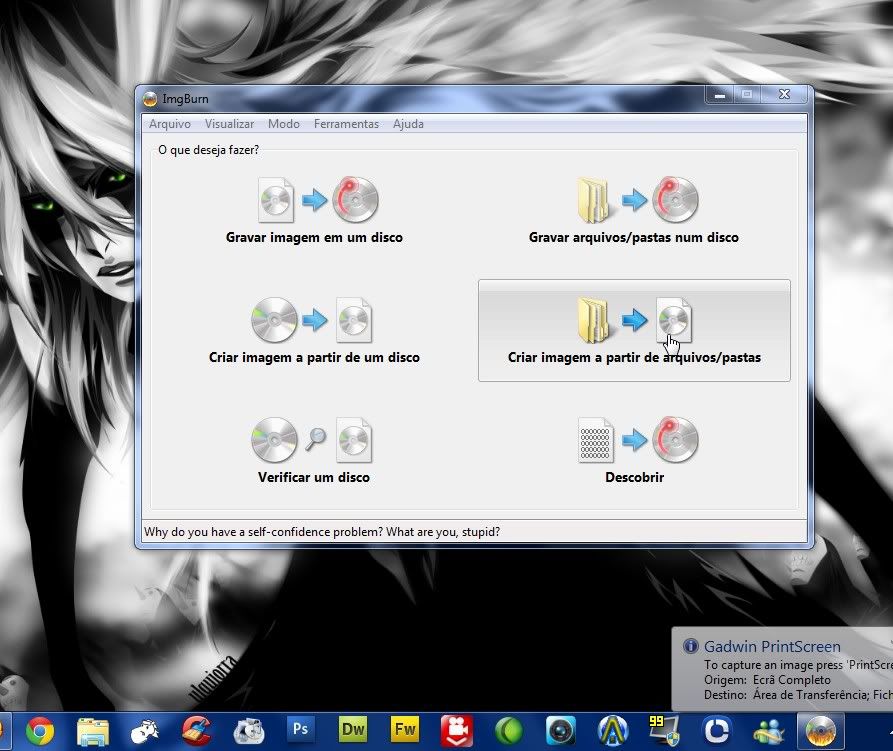Open the Visualizar menu
The image size is (893, 751).
pyautogui.click(x=229, y=124)
